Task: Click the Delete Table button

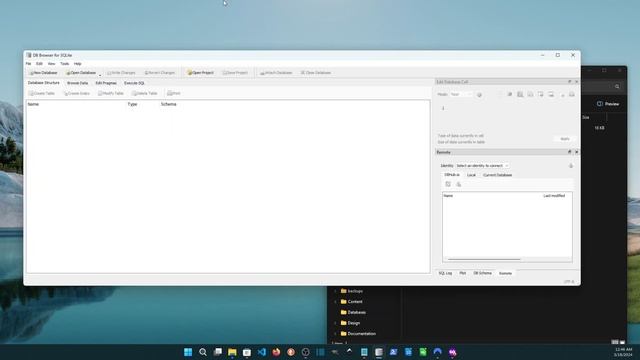Action: click(x=144, y=93)
